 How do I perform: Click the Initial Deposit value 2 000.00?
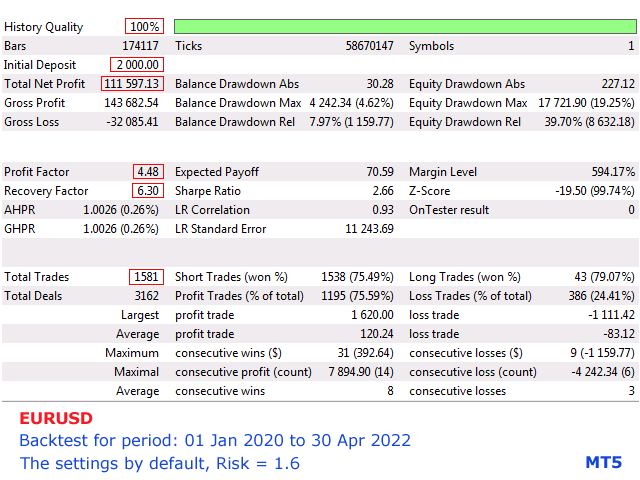(138, 64)
